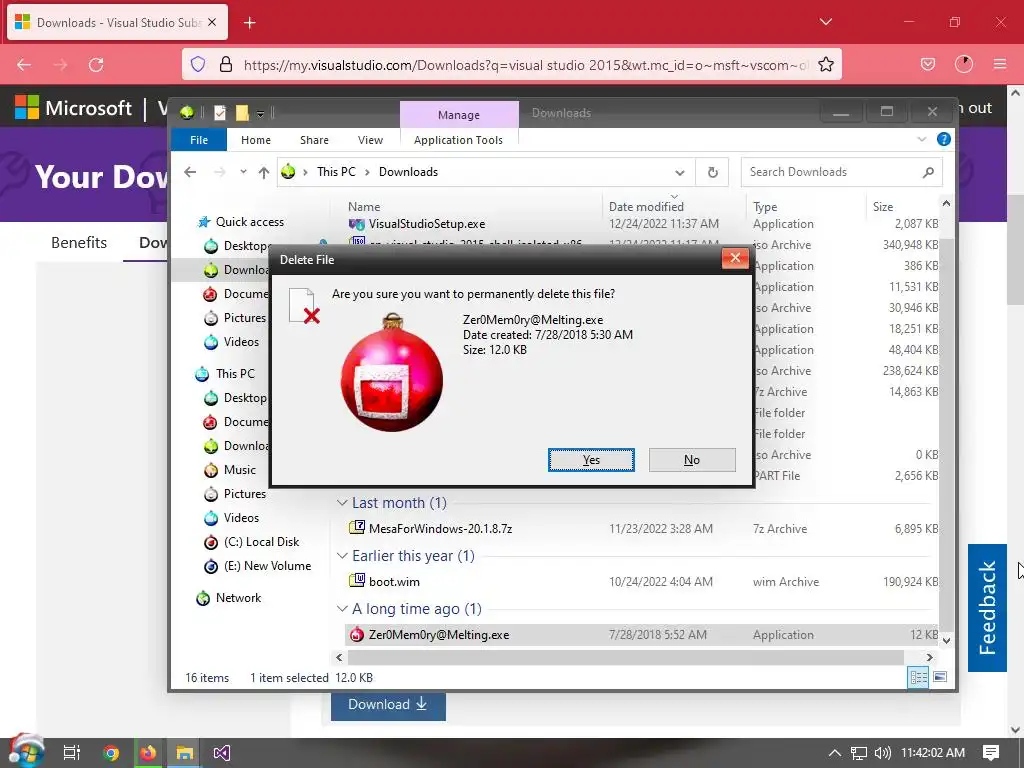Select MesaForWindows-20.1.8.7z file

click(x=440, y=528)
